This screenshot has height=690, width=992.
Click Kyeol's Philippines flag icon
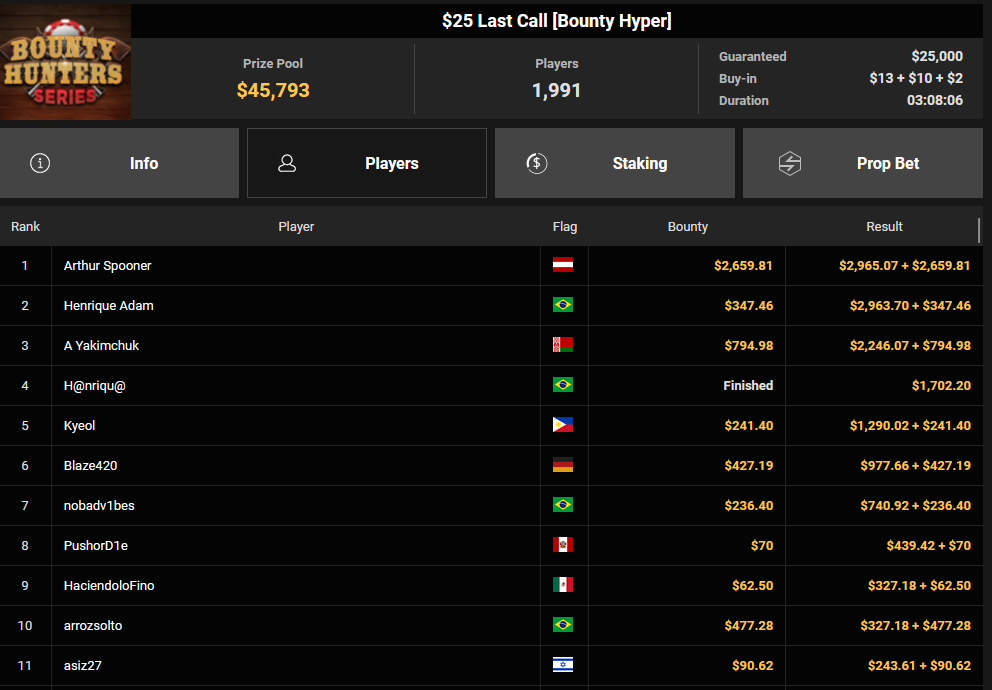563,425
